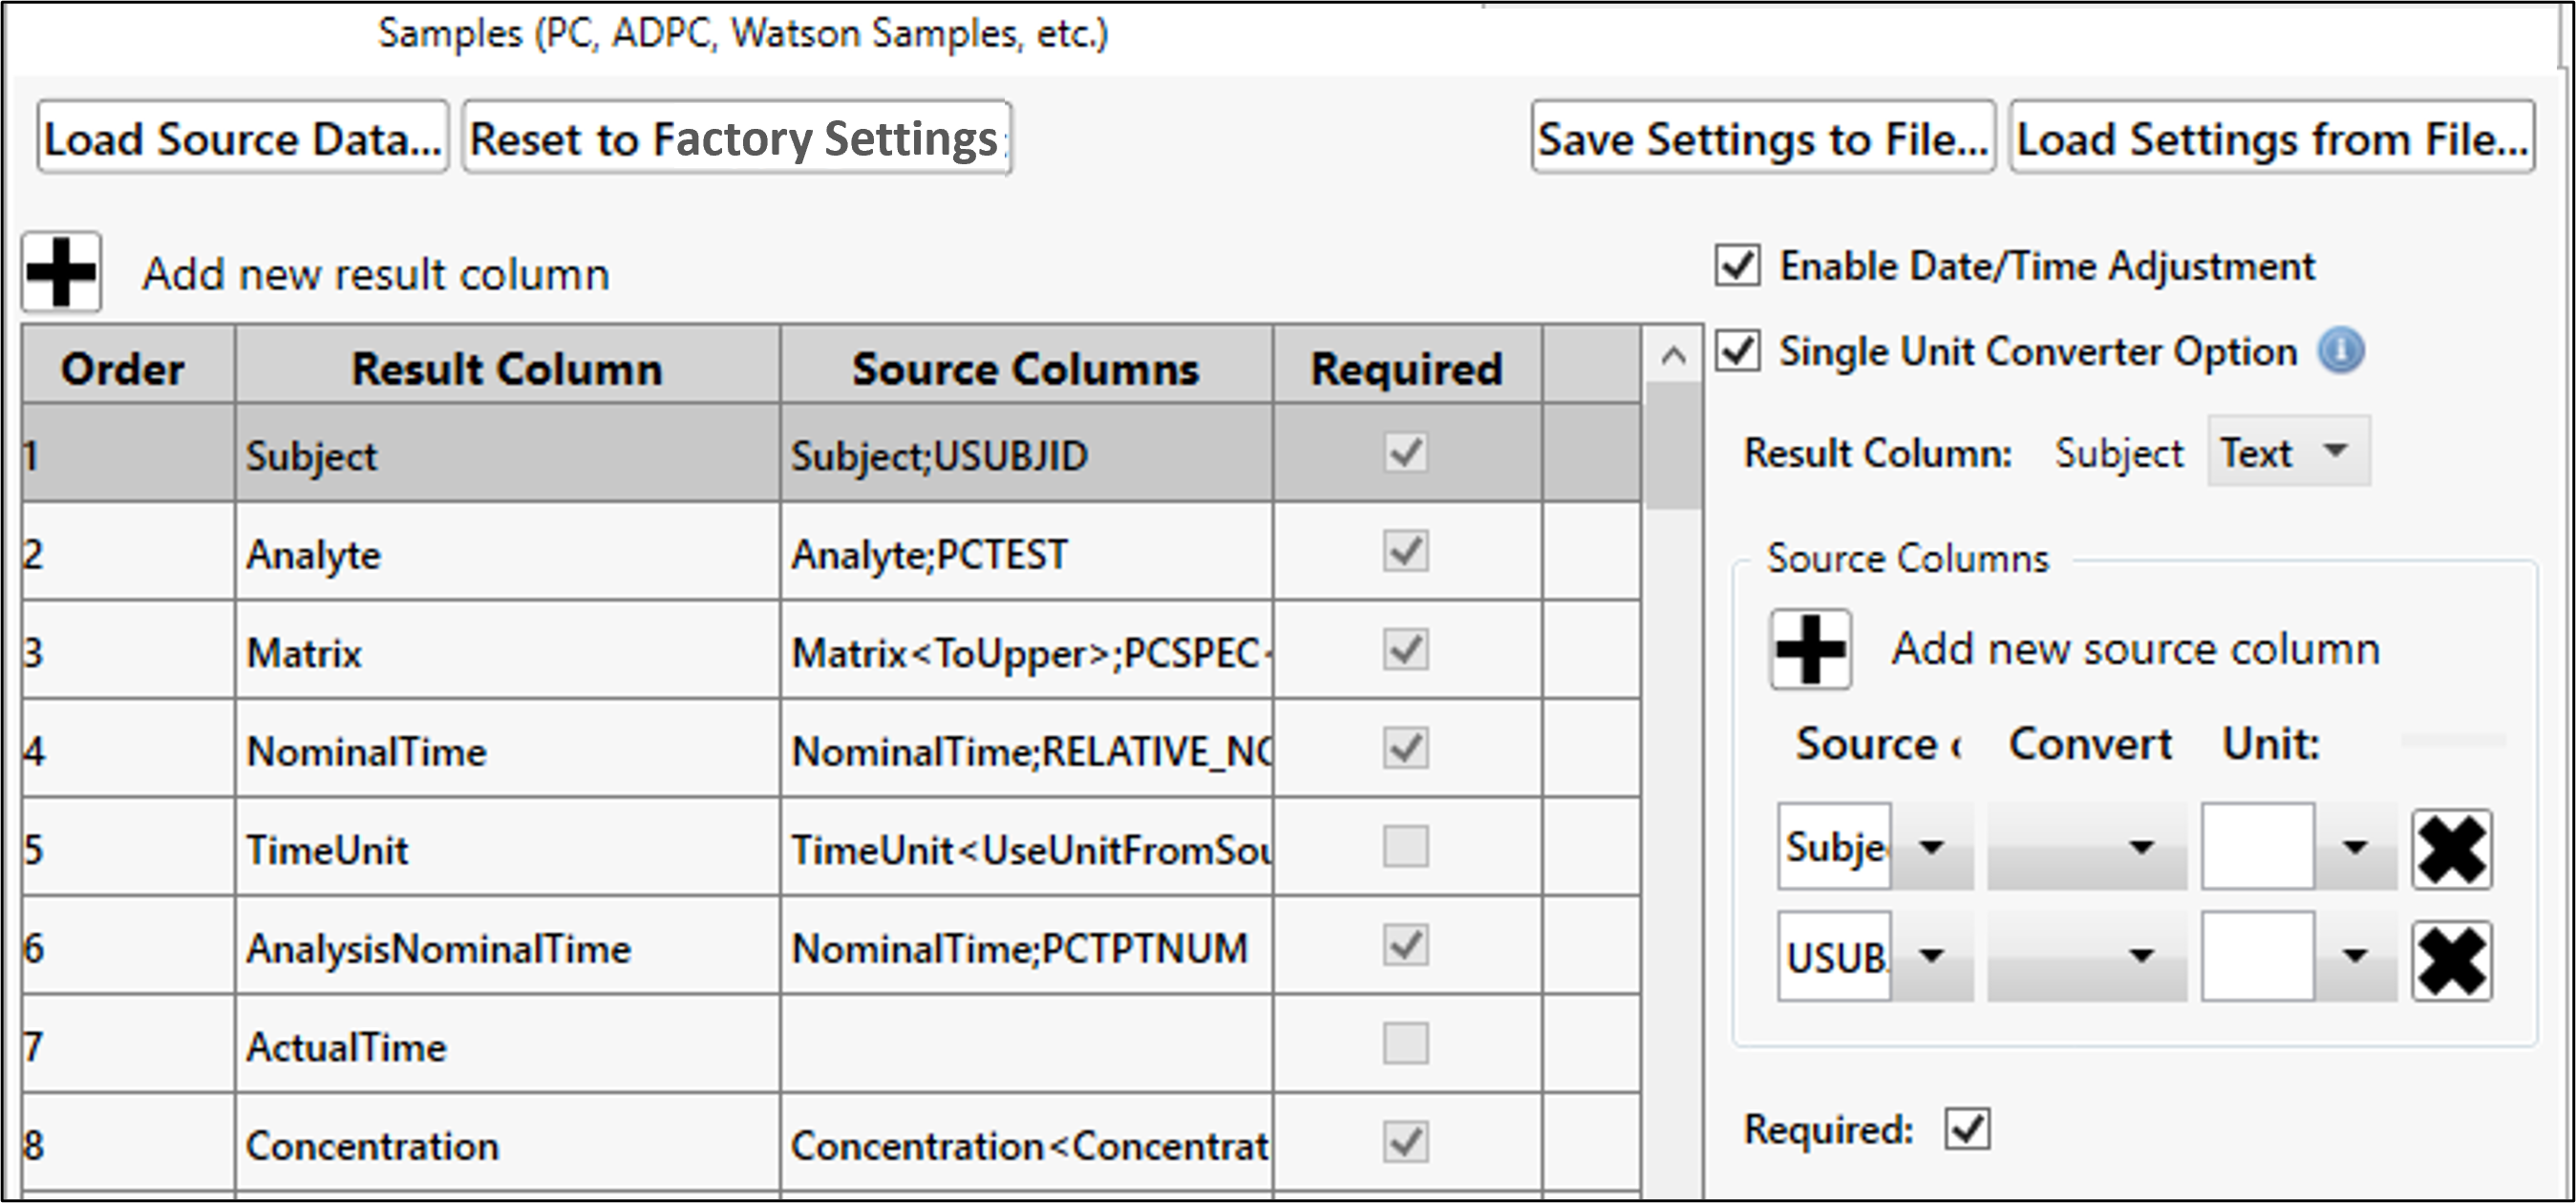Click the NominalTime;PCTPTNUM source cell
The height and width of the screenshot is (1203, 2576).
pos(1026,947)
